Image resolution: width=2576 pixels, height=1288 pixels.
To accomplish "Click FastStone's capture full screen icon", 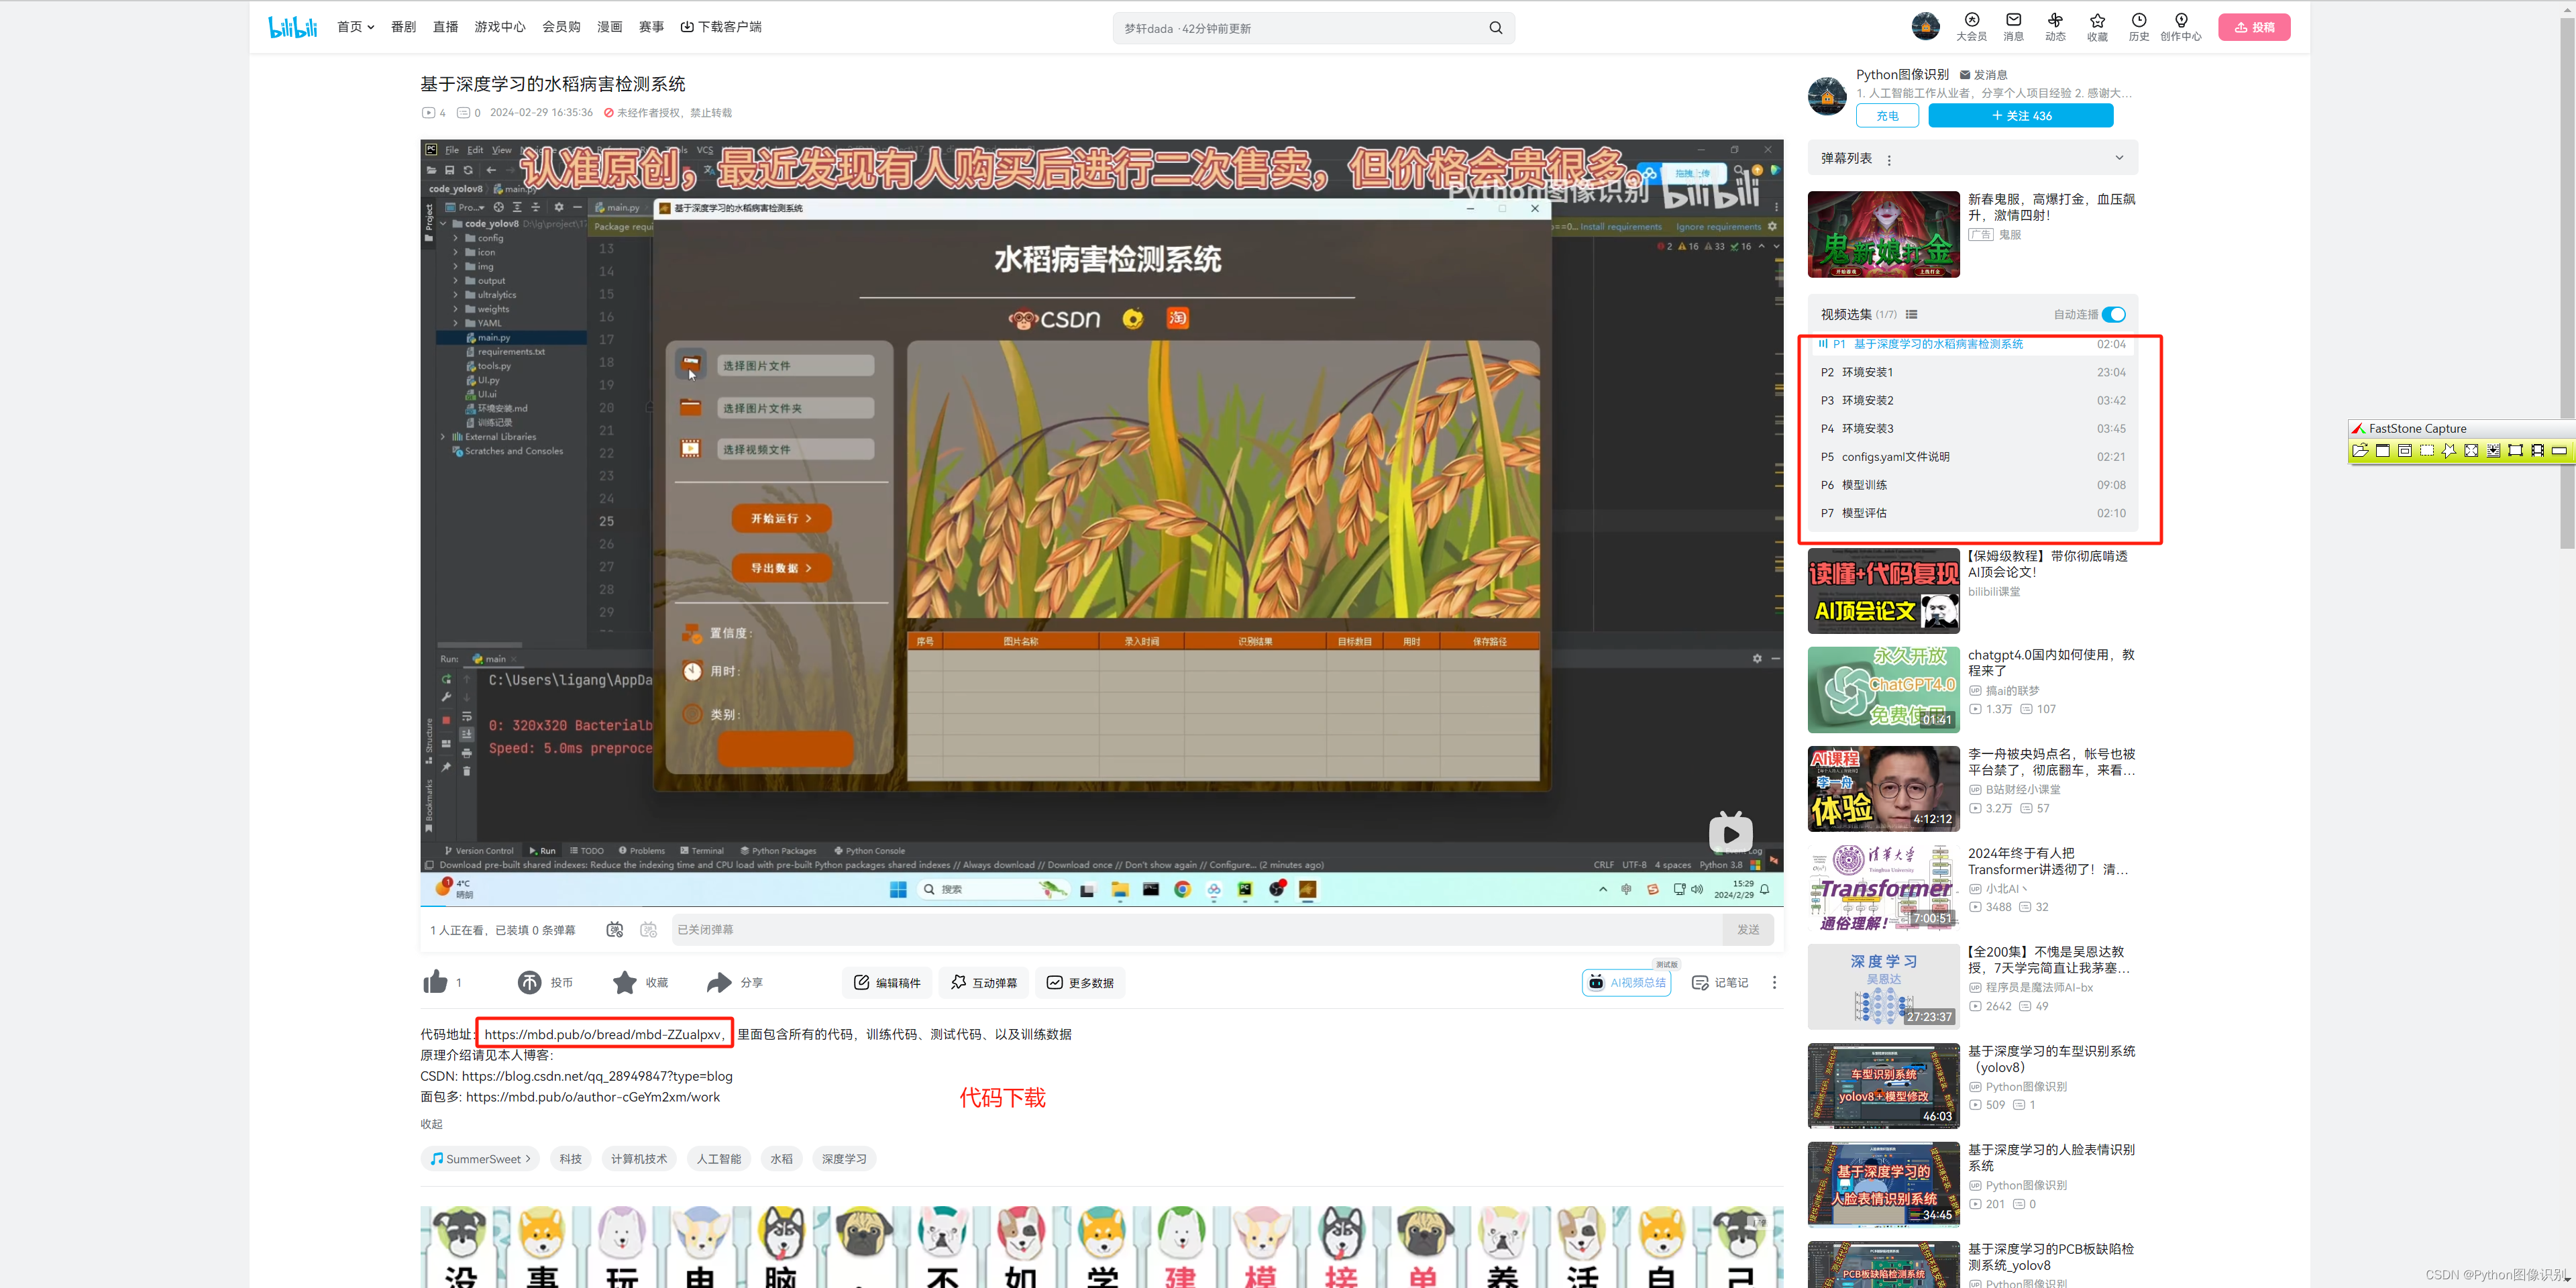I will [x=2471, y=451].
